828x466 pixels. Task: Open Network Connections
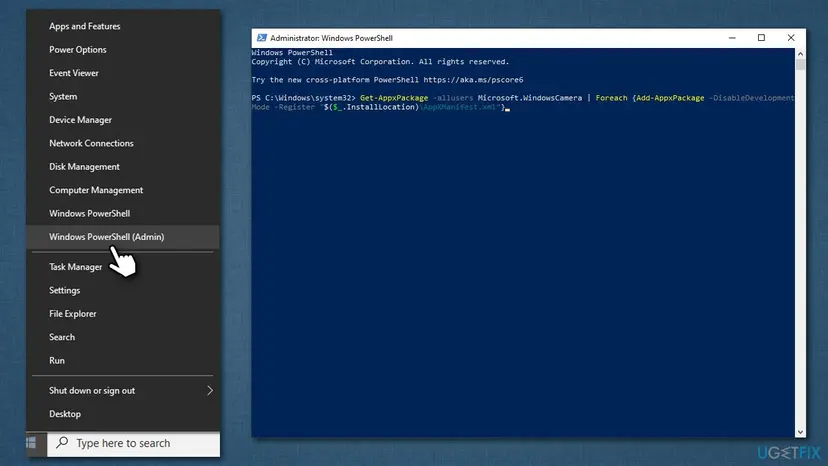(91, 143)
